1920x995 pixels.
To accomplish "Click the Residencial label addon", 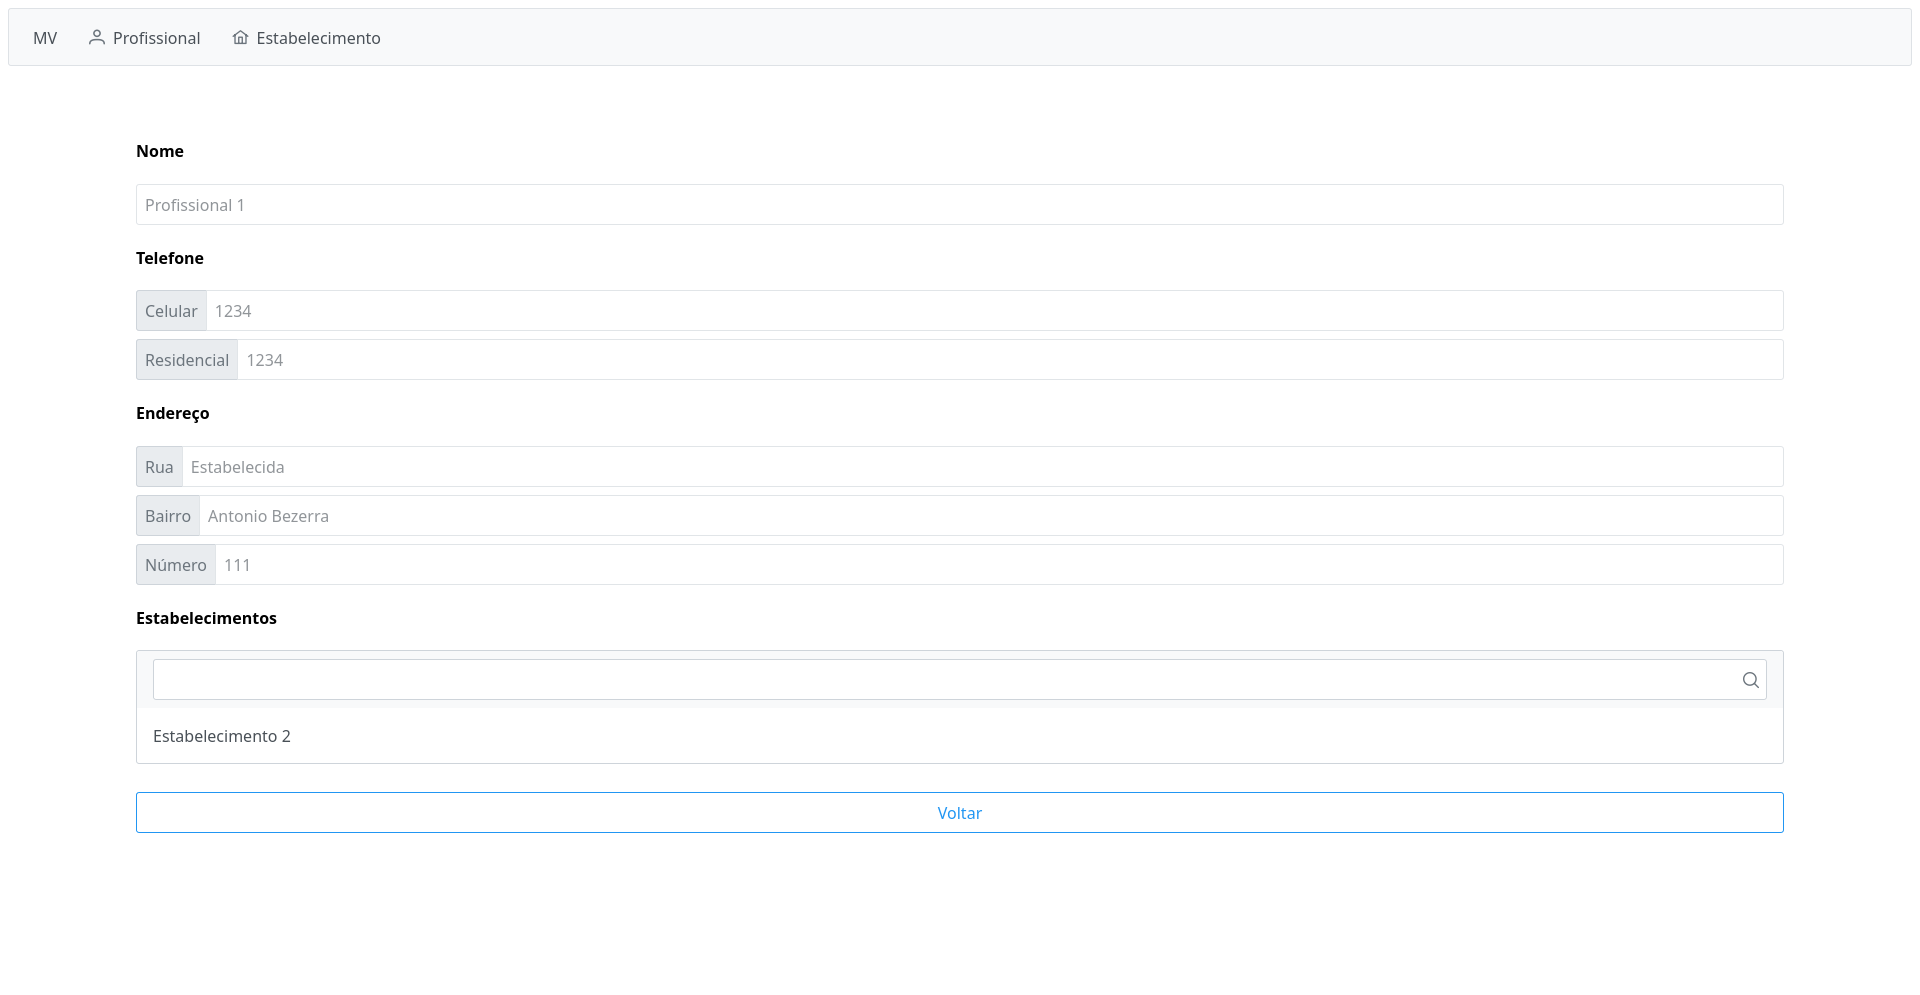I will [187, 360].
